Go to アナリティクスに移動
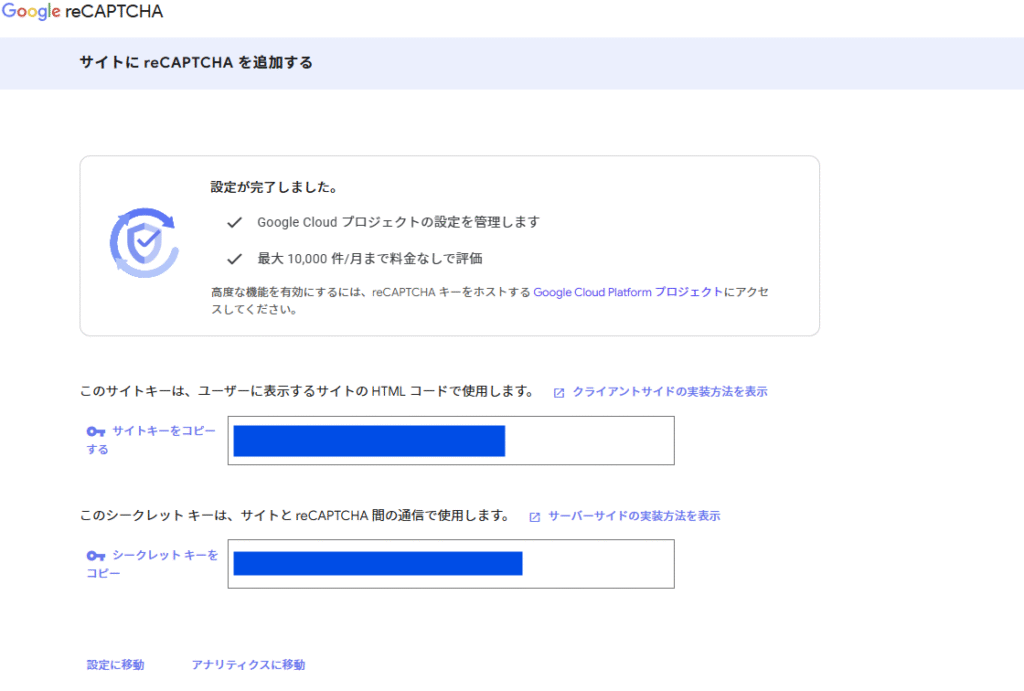Screen dimensions: 1024x691 pyautogui.click(x=248, y=665)
